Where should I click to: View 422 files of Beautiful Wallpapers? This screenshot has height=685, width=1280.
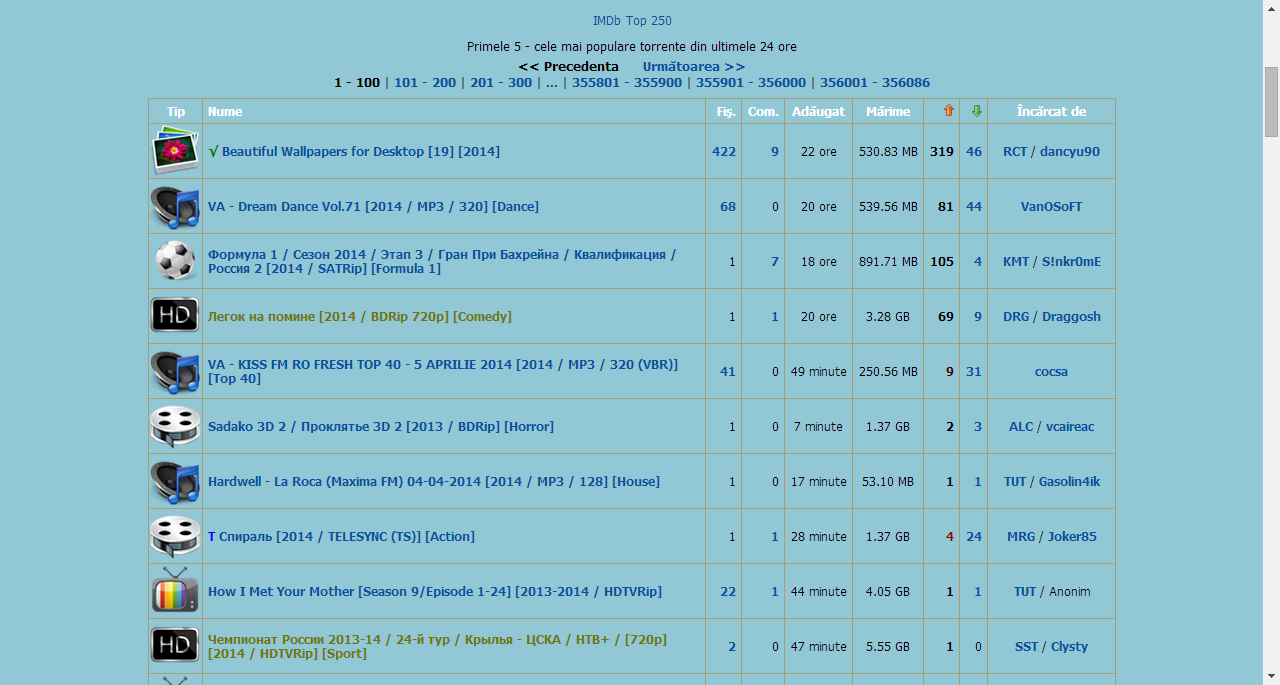tap(724, 151)
